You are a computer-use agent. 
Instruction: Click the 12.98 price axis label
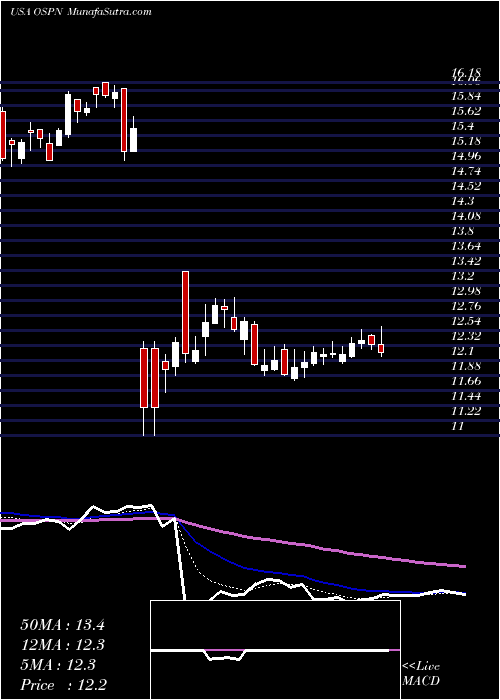[466, 292]
